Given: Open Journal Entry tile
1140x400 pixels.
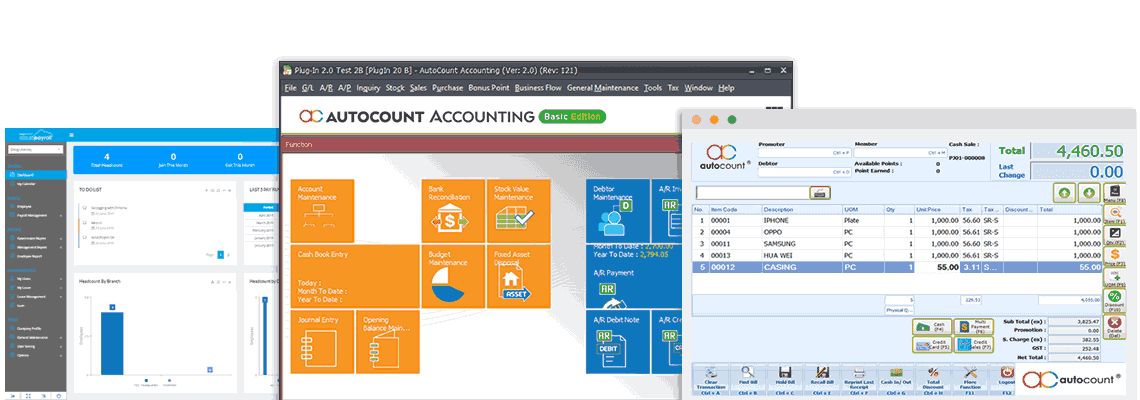Looking at the screenshot, I should tap(322, 342).
